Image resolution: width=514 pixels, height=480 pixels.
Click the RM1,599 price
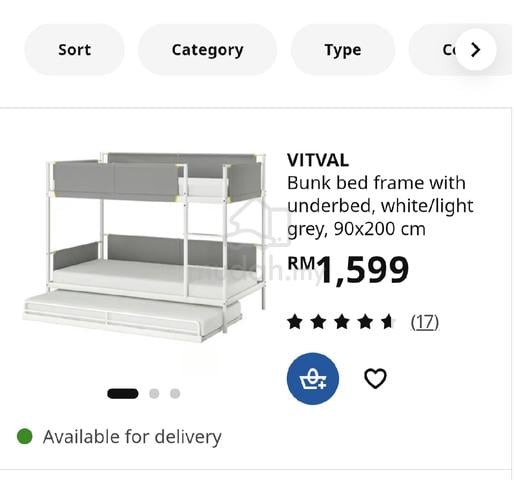tap(348, 269)
